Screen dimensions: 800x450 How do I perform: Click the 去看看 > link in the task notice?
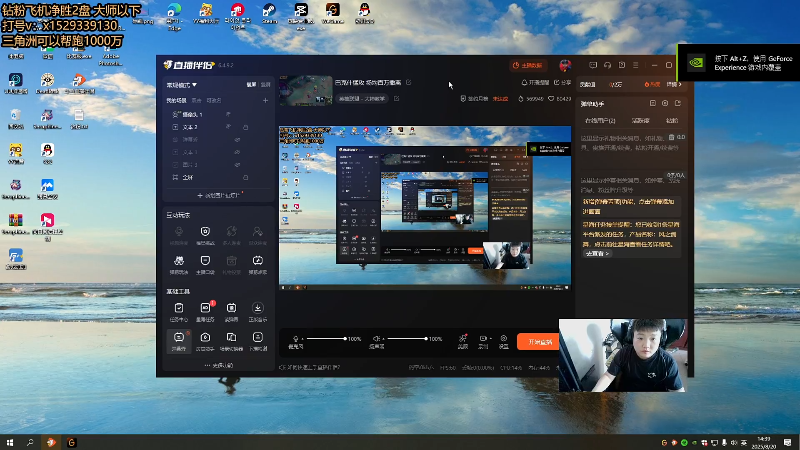[x=597, y=254]
